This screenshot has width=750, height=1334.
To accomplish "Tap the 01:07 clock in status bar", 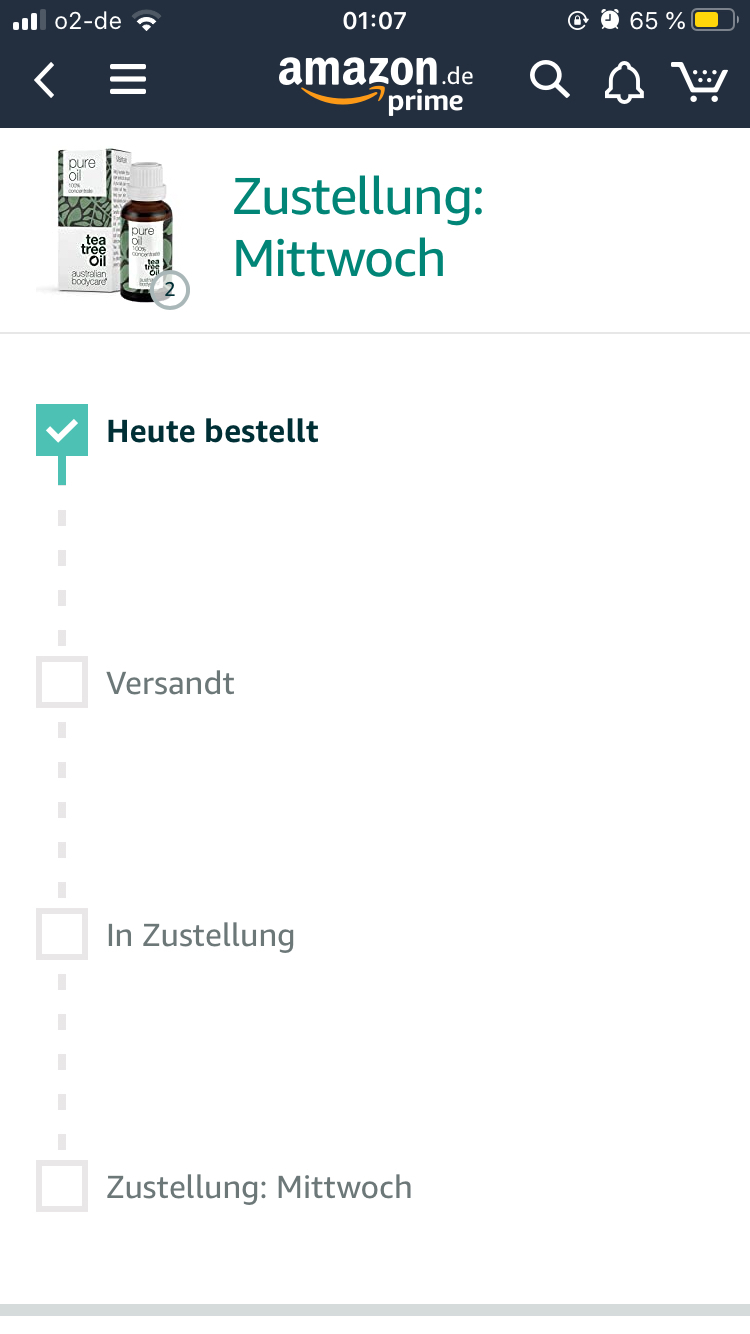I will pyautogui.click(x=375, y=20).
